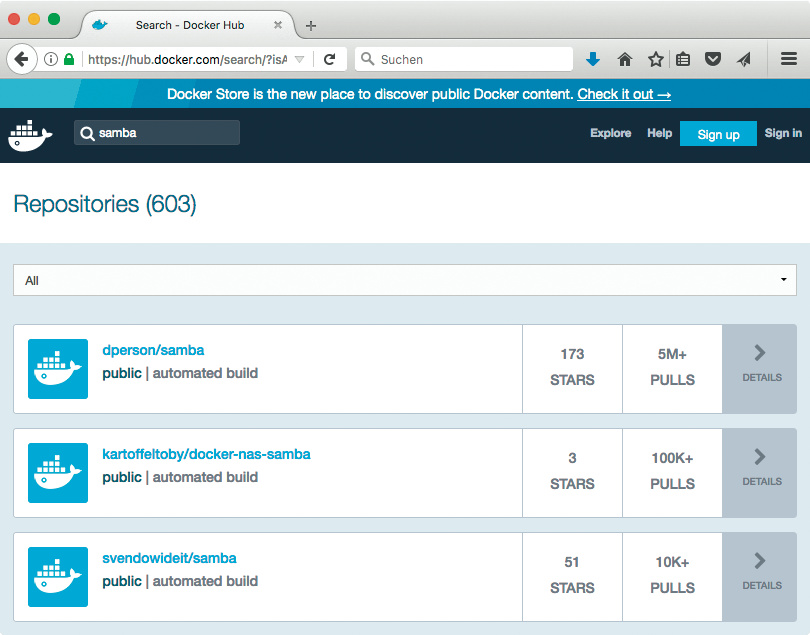The height and width of the screenshot is (635, 810).
Task: Open the Pocket icon in toolbar
Action: coord(713,59)
